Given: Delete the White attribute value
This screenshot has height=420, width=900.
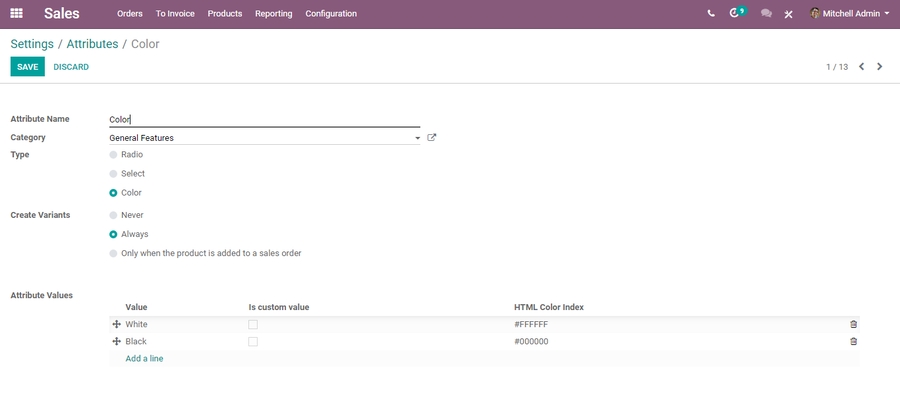Looking at the screenshot, I should [853, 325].
